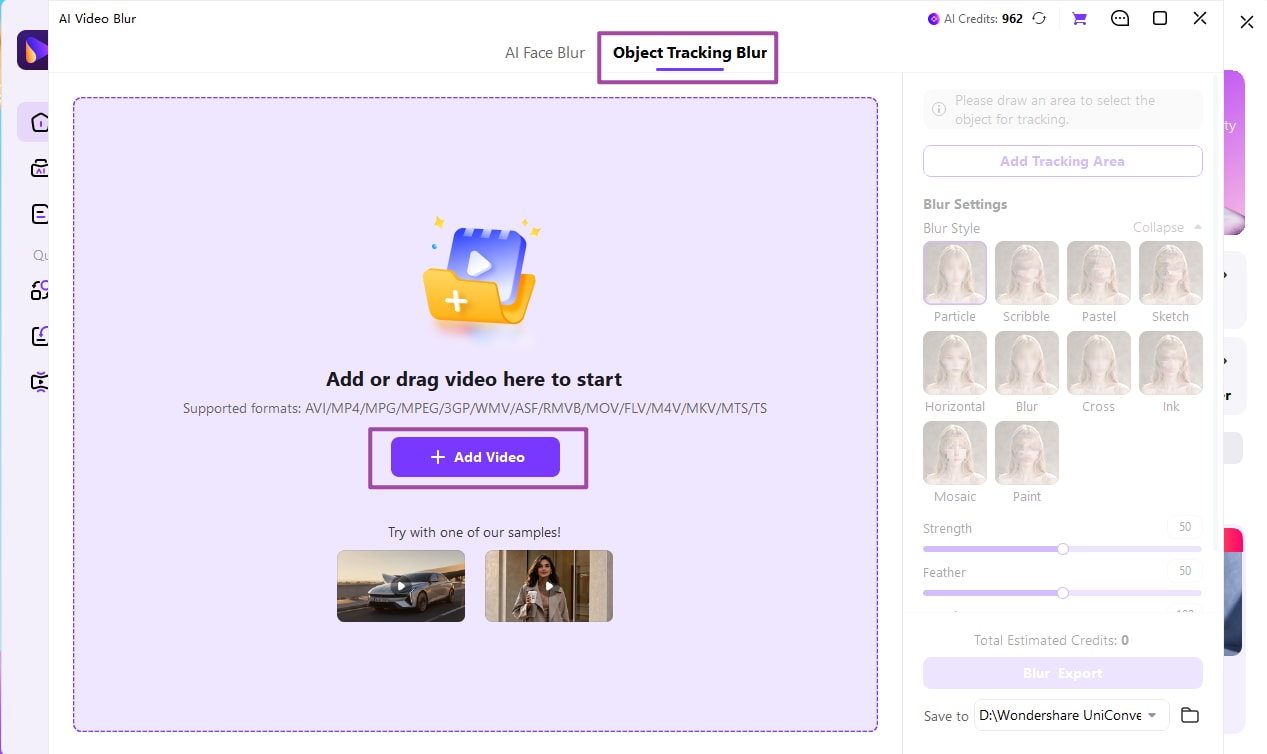Choose the Ink blur style
The height and width of the screenshot is (754, 1267).
[x=1171, y=363]
